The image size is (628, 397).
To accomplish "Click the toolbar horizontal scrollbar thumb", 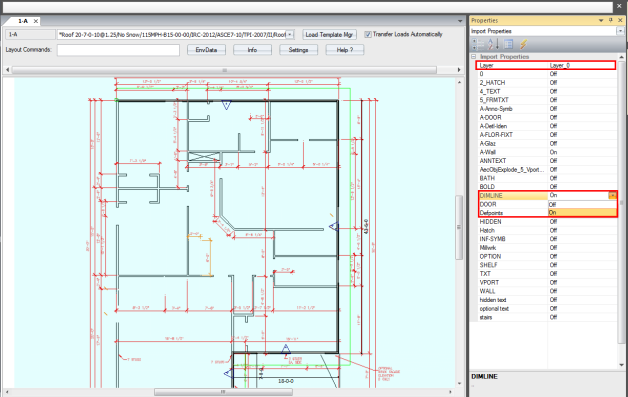I will click(x=224, y=70).
